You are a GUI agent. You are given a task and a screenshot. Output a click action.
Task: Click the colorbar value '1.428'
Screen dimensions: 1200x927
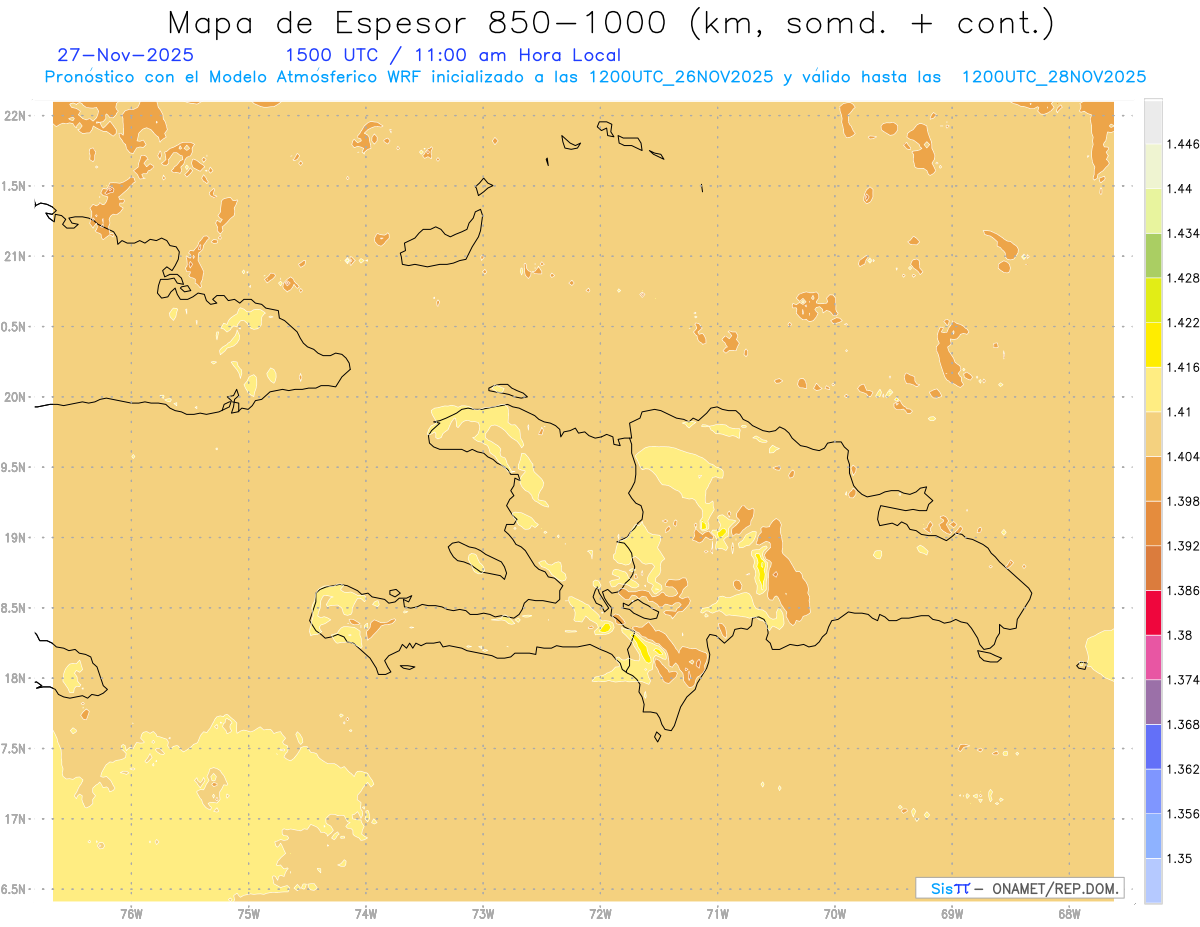1183,278
